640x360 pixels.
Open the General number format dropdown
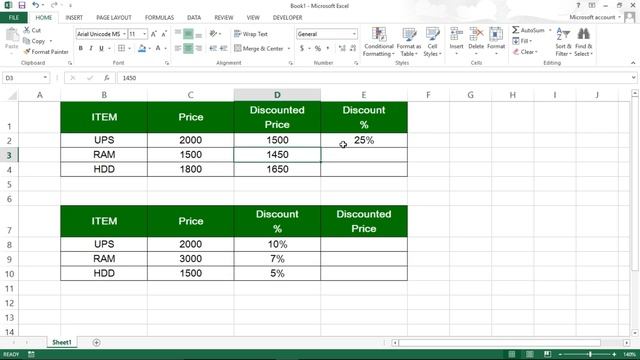pyautogui.click(x=354, y=34)
